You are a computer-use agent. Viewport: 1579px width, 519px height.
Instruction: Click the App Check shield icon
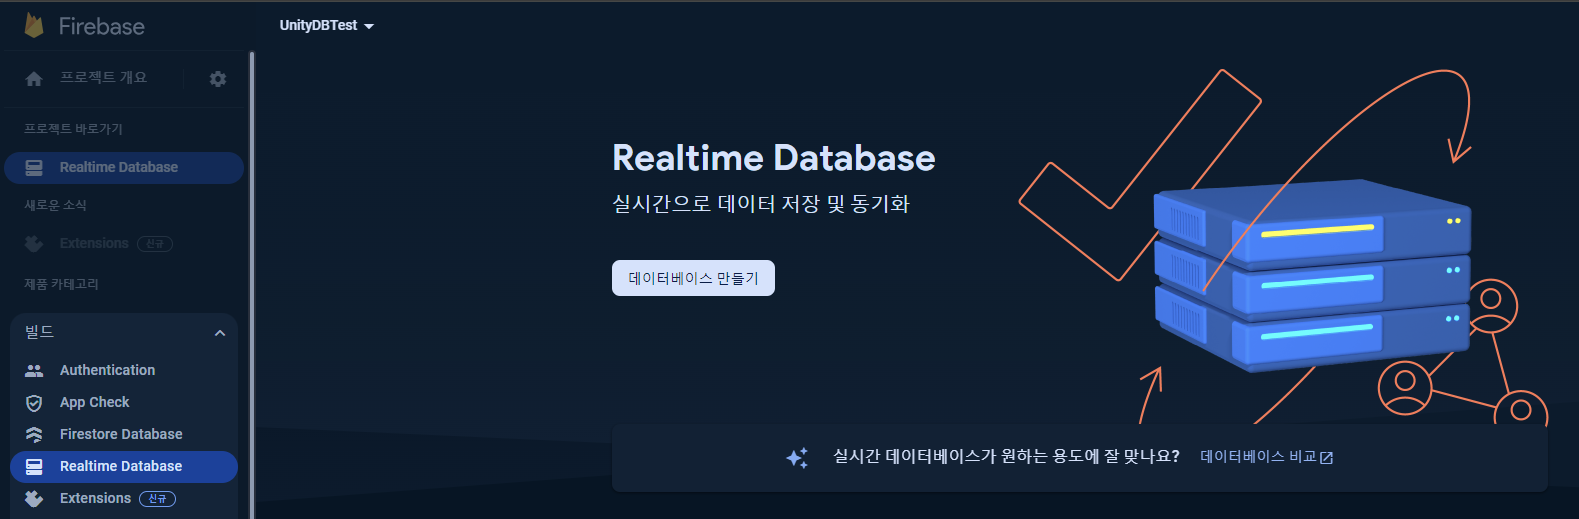point(34,403)
